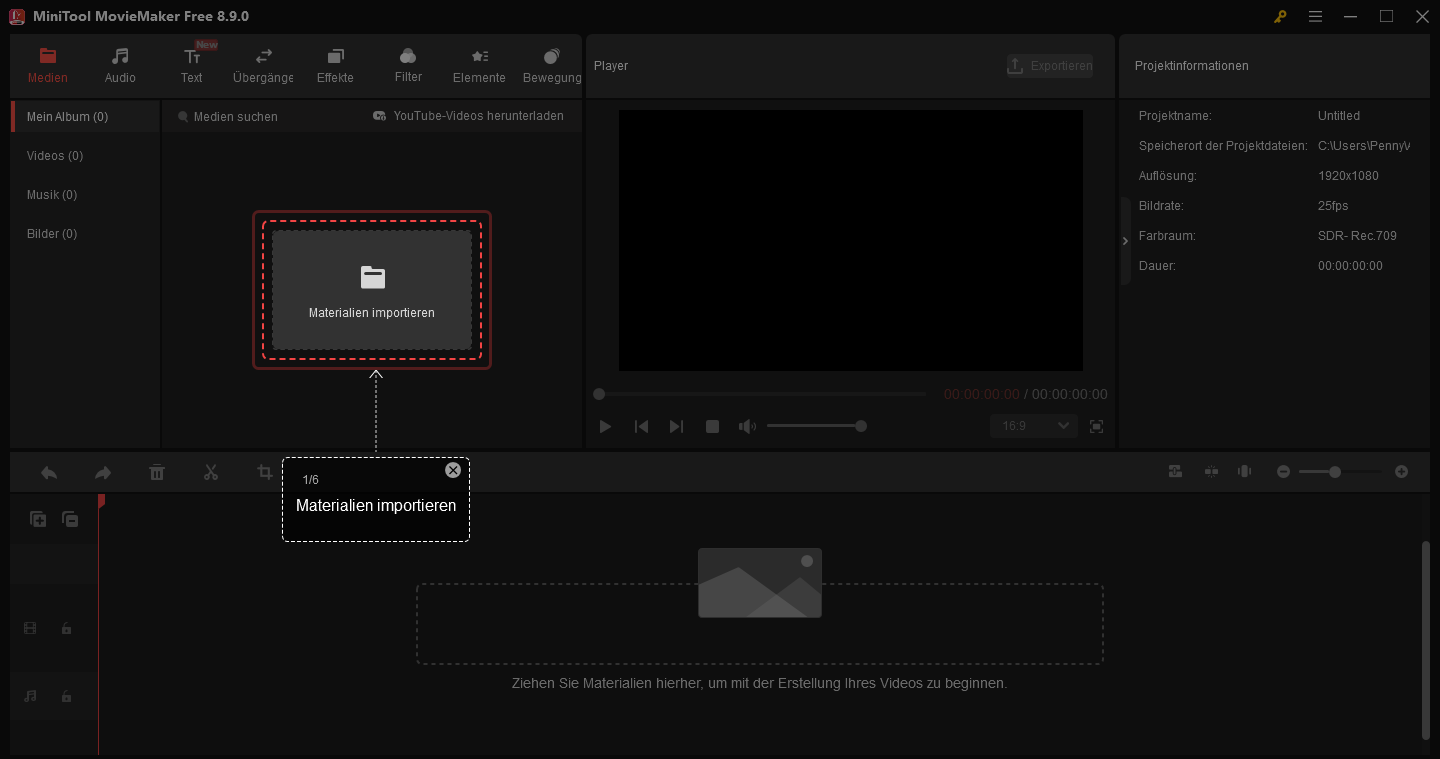
Task: Open the Medien tab
Action: pyautogui.click(x=48, y=66)
